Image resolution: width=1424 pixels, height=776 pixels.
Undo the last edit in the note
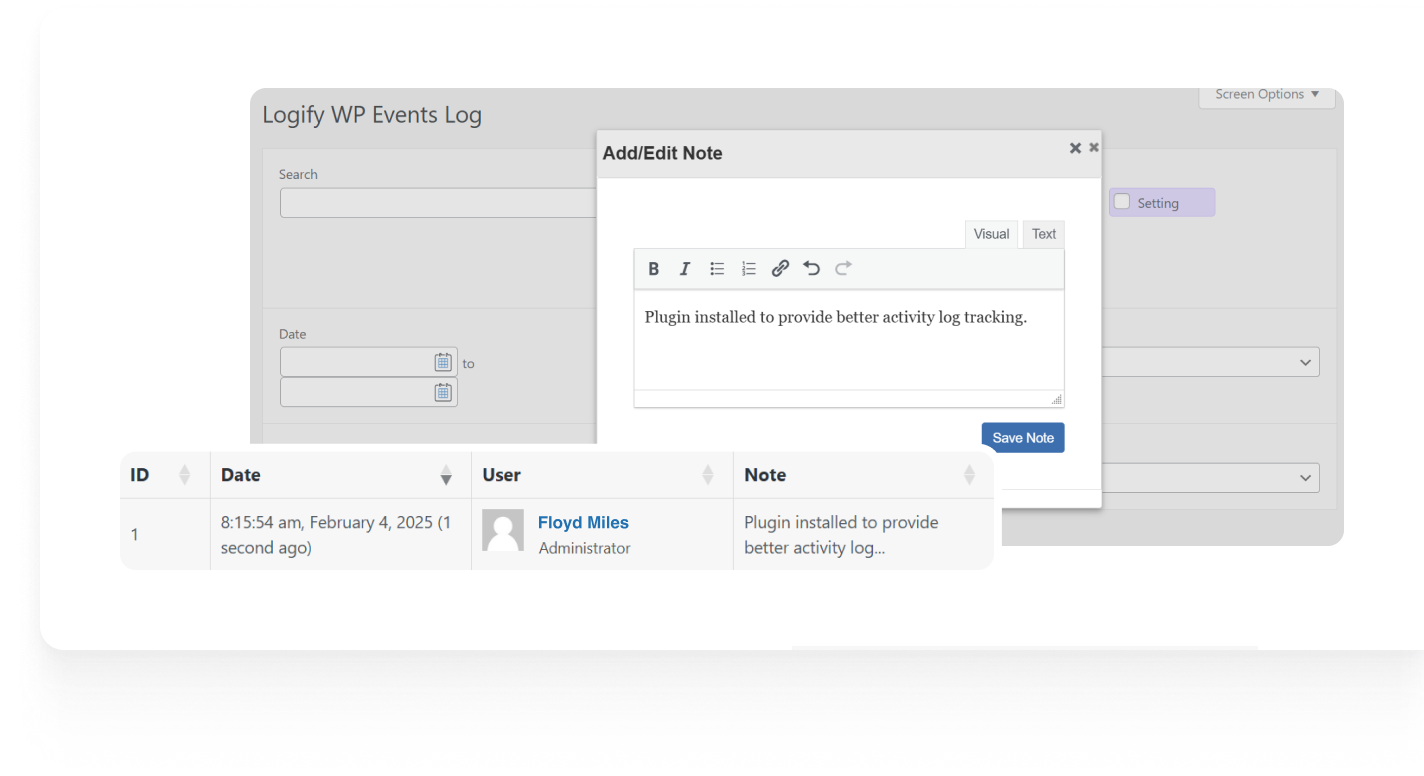pyautogui.click(x=811, y=268)
